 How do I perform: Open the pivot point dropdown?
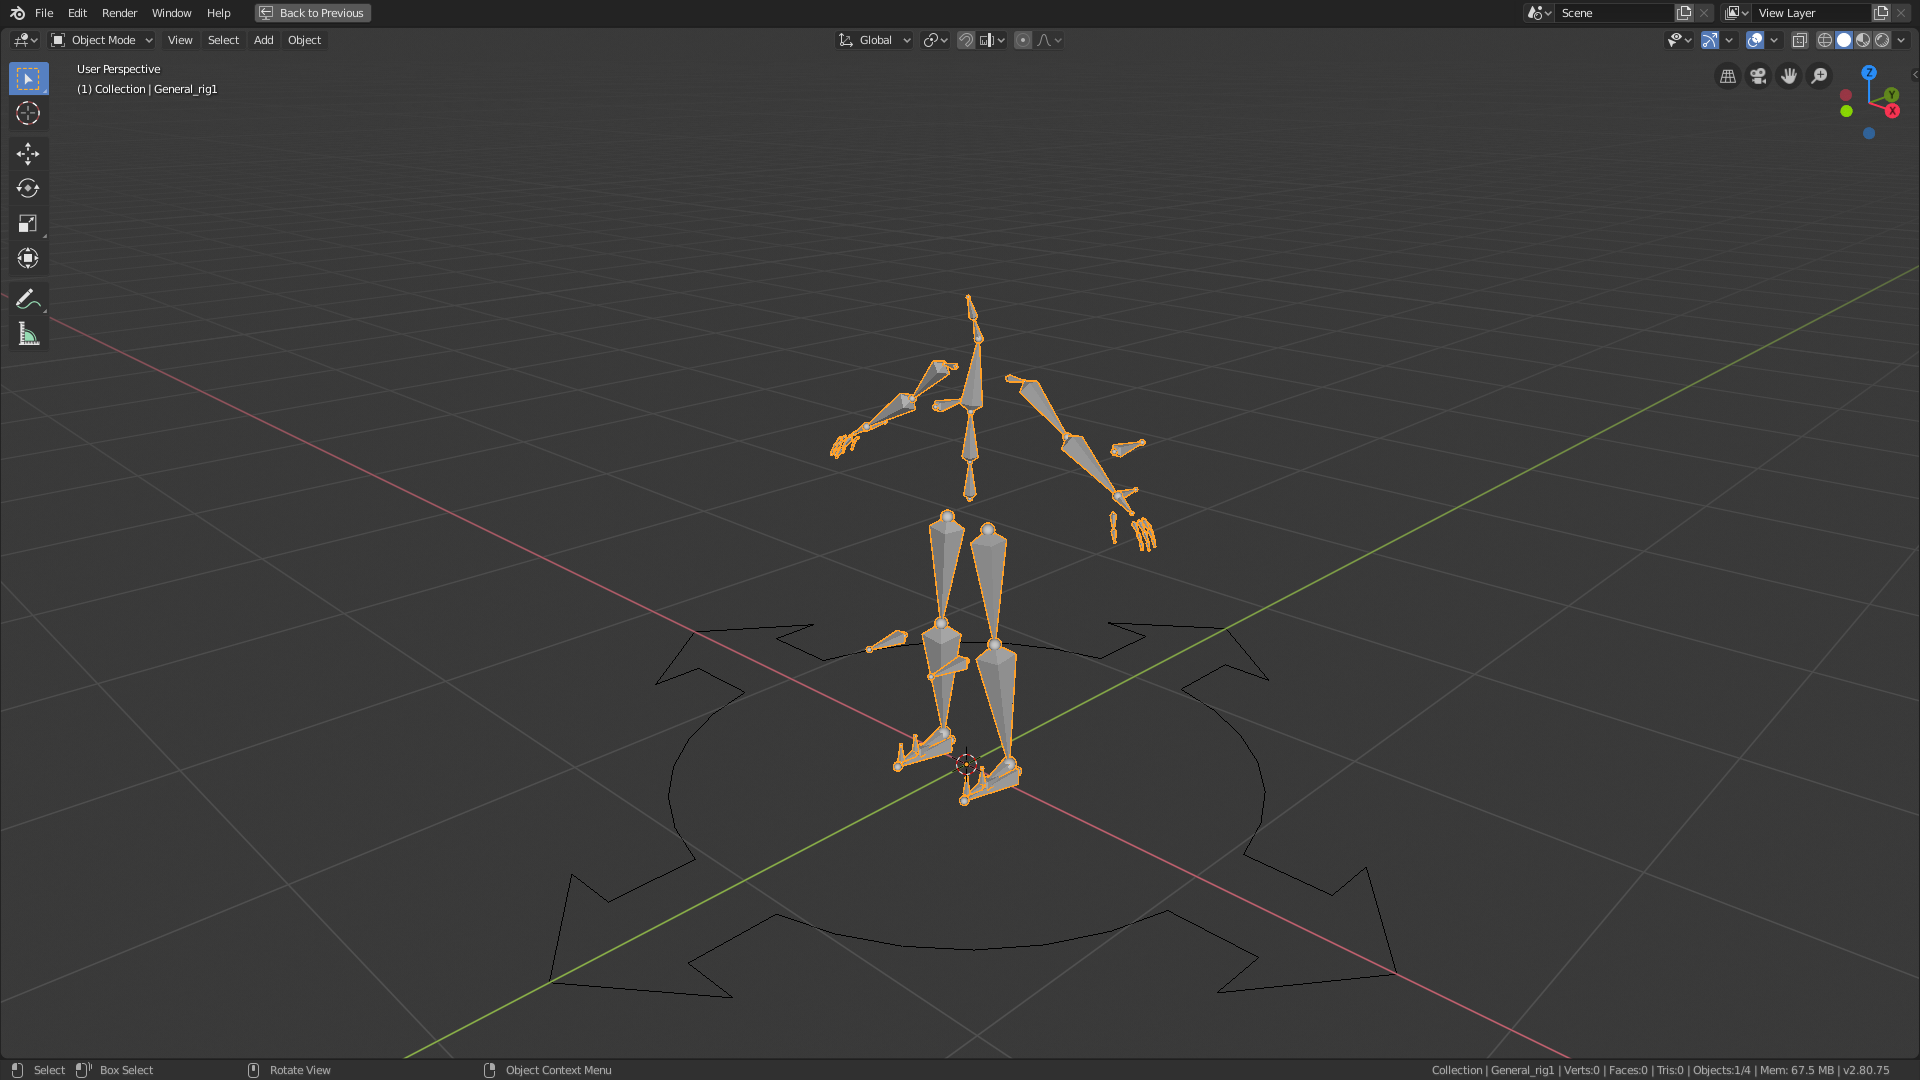(933, 40)
